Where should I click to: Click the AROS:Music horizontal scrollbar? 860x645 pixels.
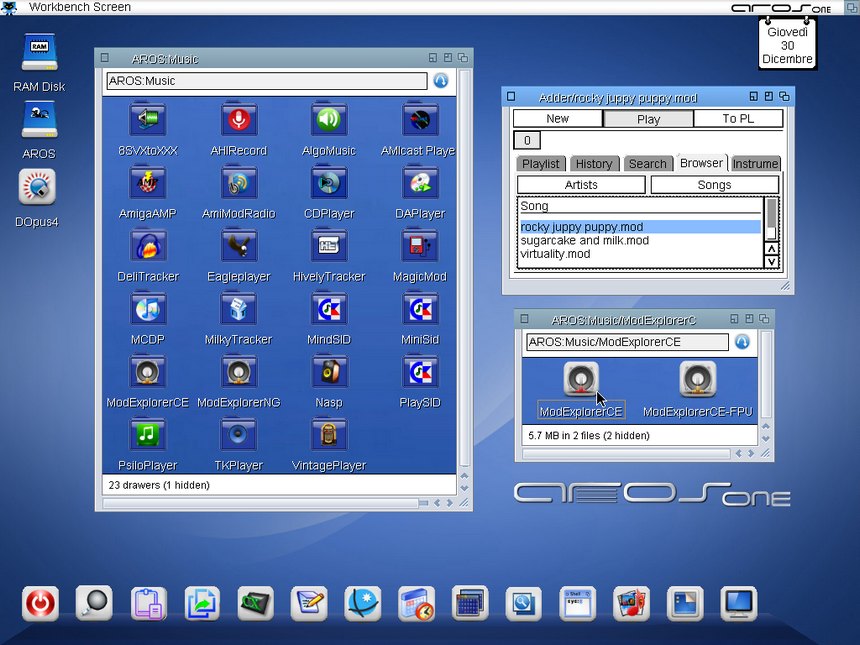[x=261, y=503]
